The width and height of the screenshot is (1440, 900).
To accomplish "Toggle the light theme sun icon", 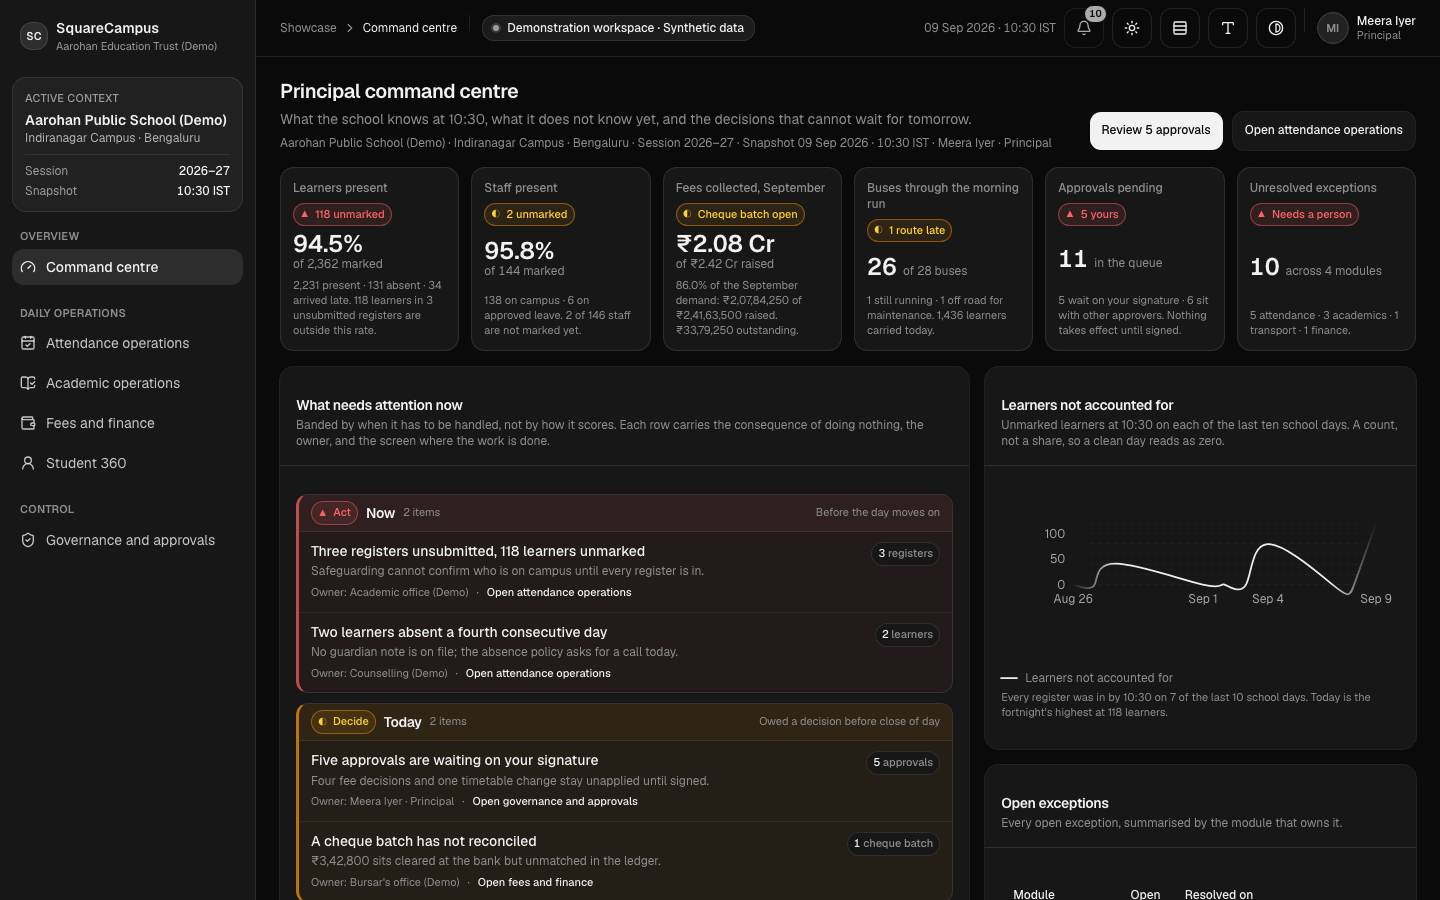I will pos(1132,28).
